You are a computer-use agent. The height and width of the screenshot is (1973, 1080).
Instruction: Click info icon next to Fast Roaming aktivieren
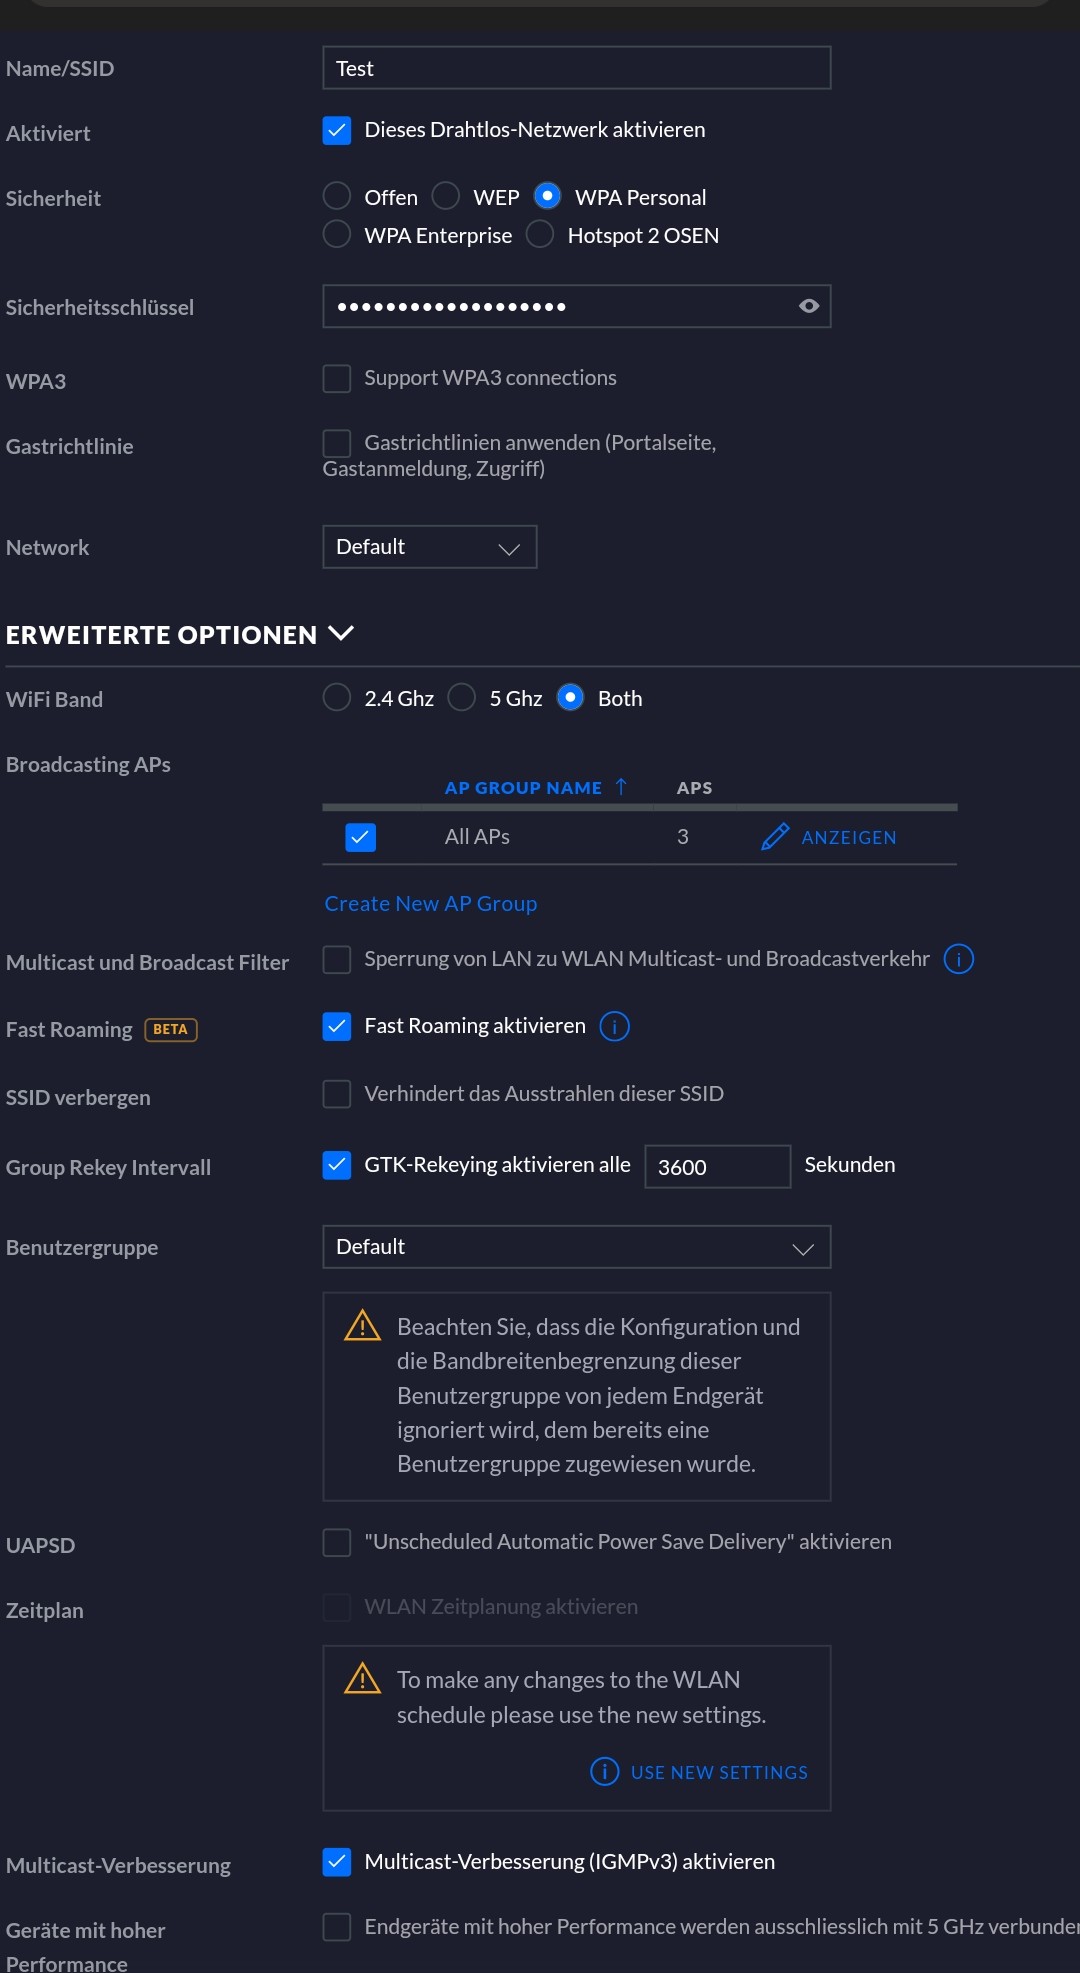coord(614,1026)
